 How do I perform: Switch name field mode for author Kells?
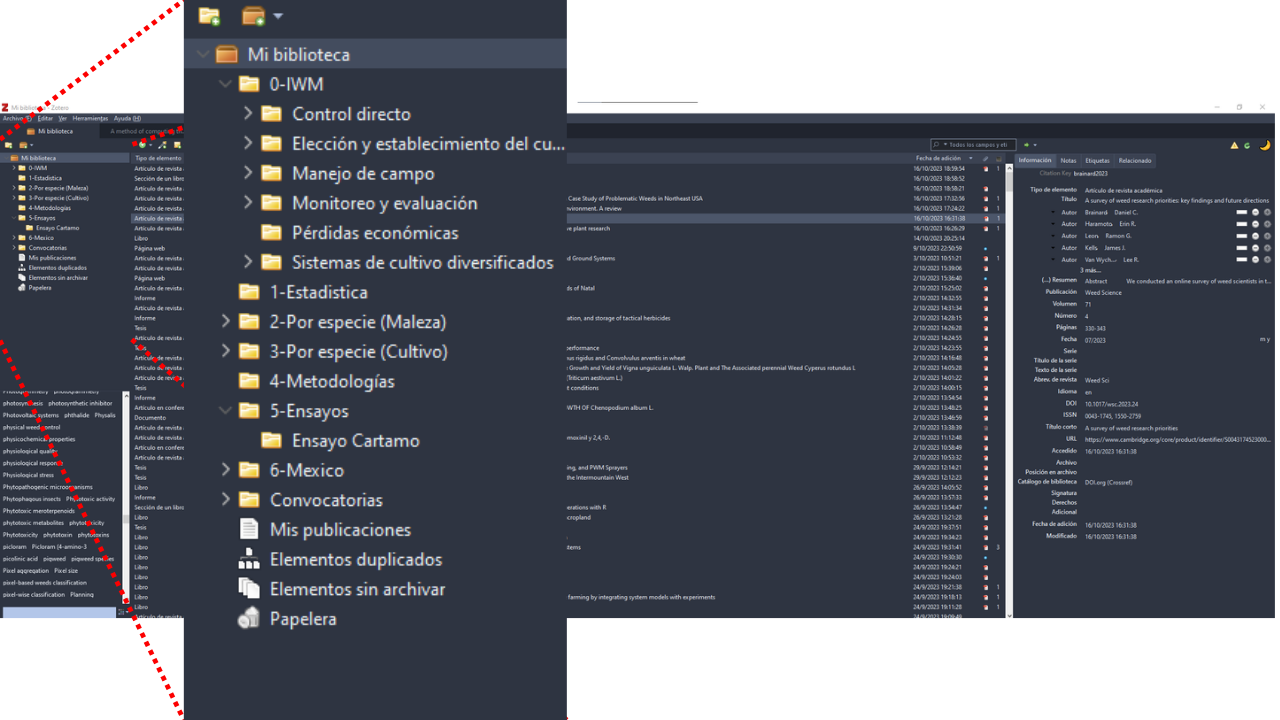[1241, 248]
